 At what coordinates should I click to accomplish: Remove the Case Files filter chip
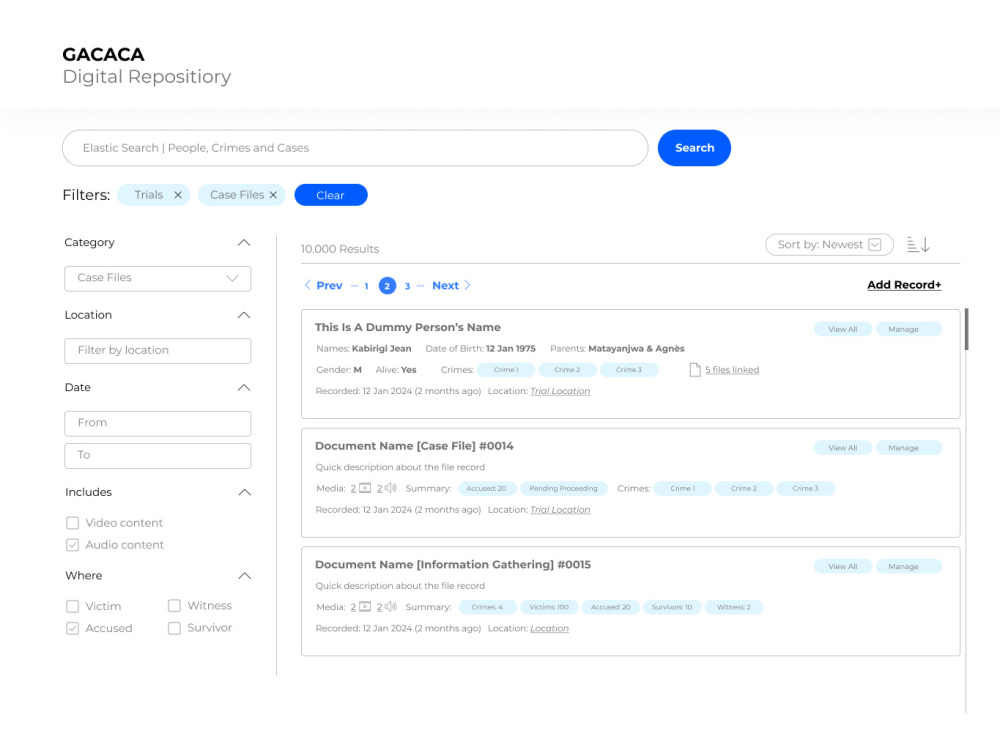coord(273,195)
